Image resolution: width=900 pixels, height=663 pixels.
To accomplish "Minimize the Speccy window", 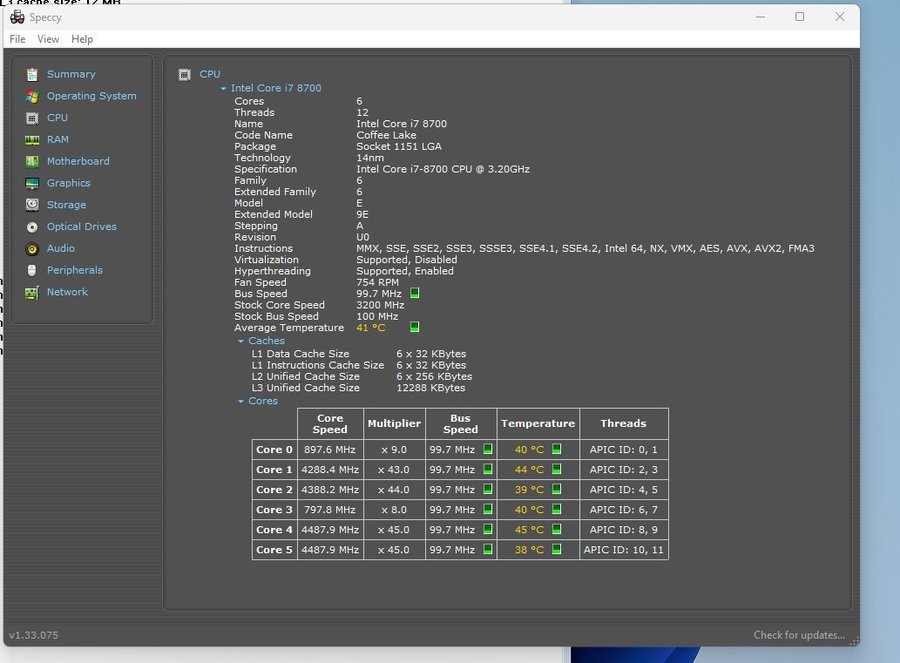I will pos(761,17).
